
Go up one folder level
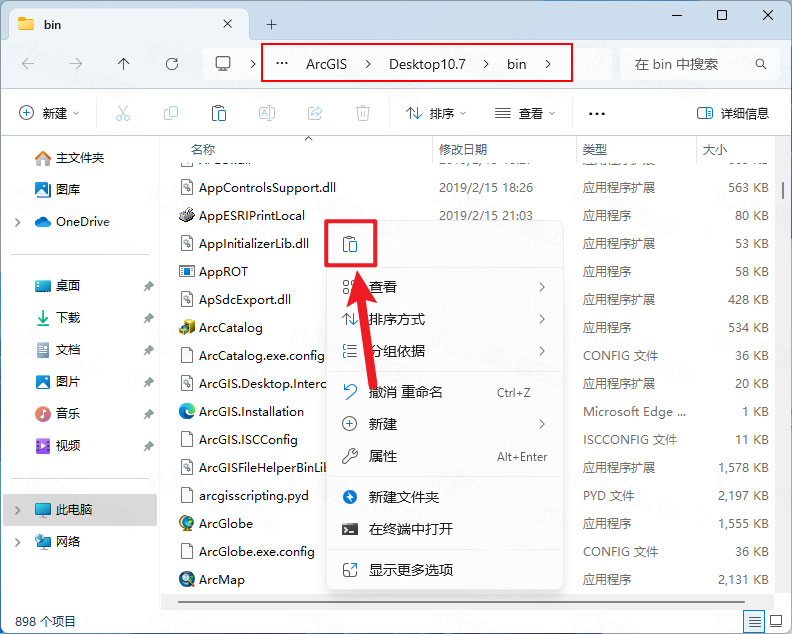point(123,64)
